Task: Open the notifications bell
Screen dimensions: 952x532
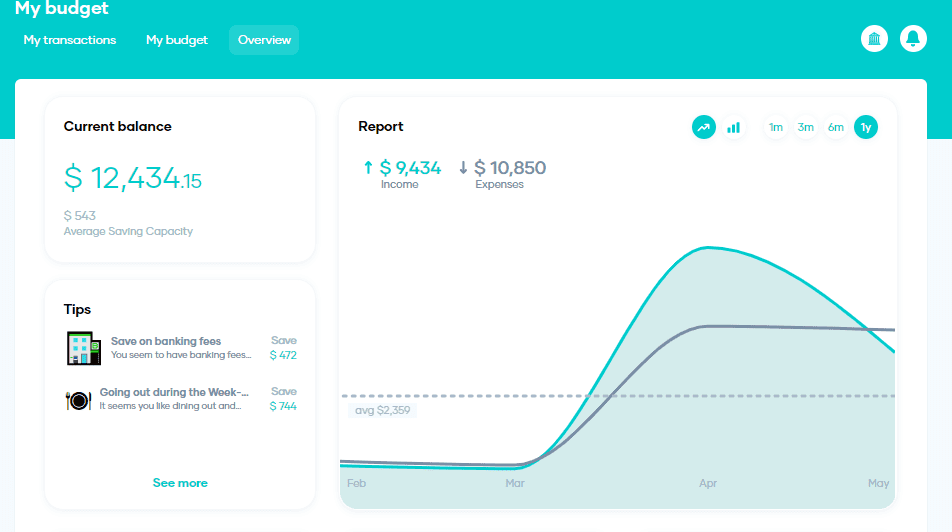Action: click(913, 39)
